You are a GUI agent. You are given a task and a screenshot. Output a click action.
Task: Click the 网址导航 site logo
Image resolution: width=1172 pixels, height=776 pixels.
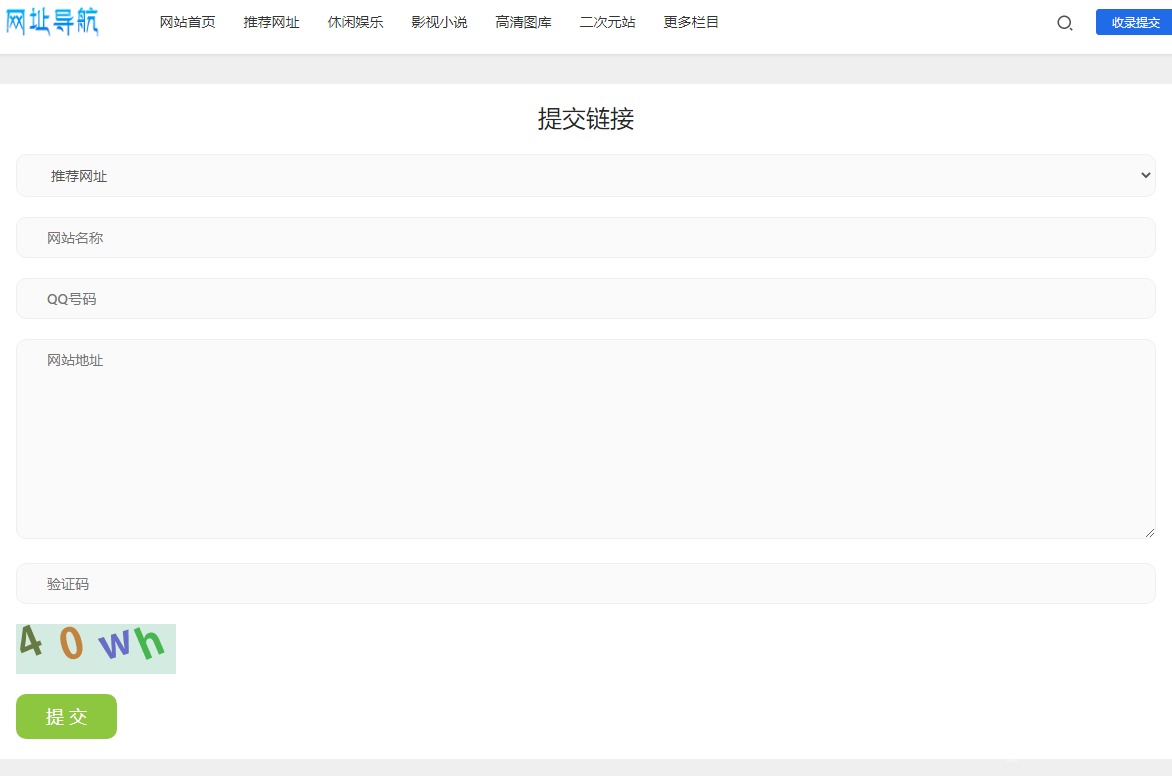52,21
